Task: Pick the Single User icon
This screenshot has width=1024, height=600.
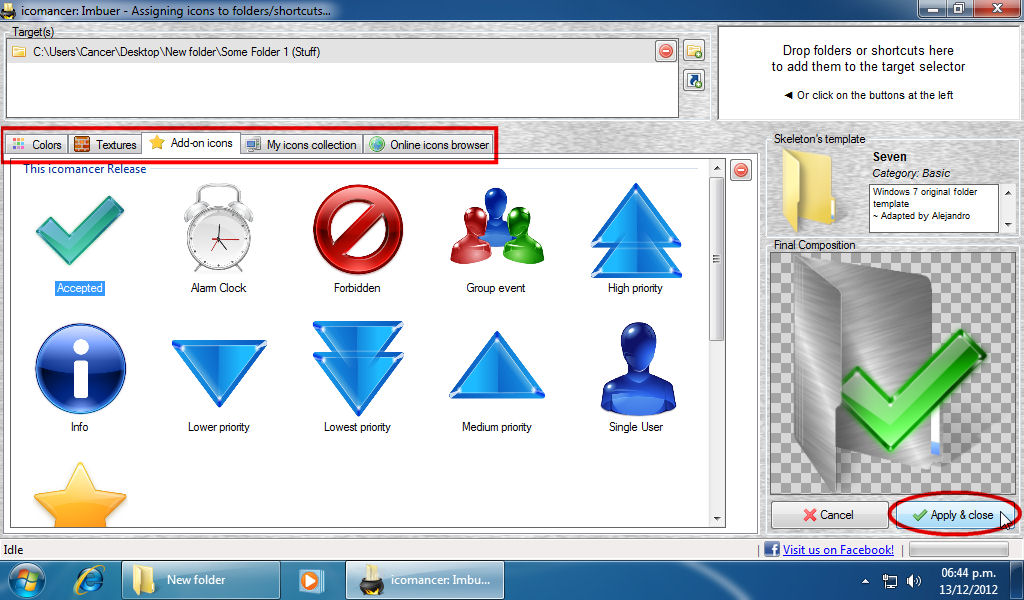Action: point(637,368)
